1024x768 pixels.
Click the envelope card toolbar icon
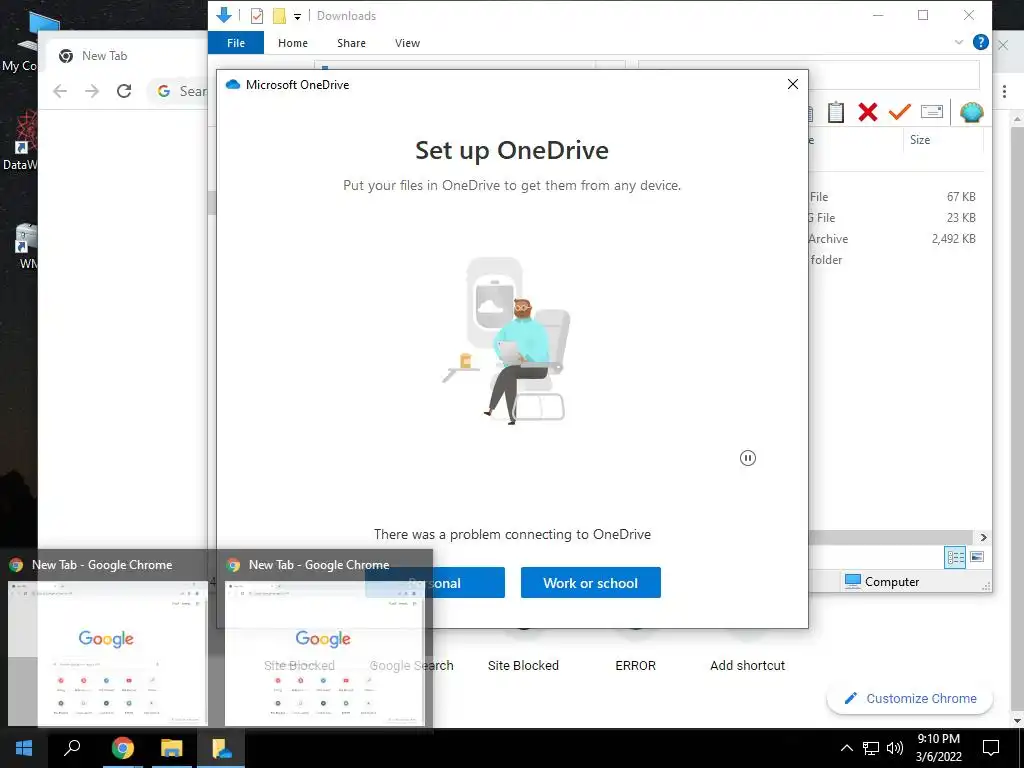pyautogui.click(x=932, y=112)
